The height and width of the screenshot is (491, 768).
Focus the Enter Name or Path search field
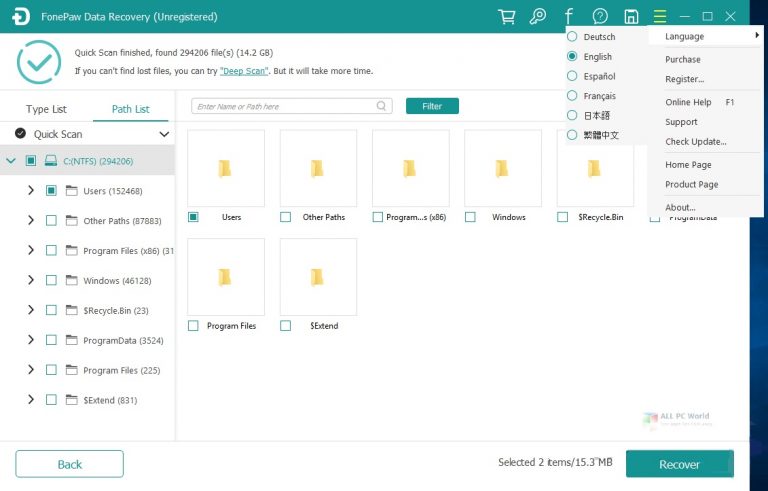(291, 106)
